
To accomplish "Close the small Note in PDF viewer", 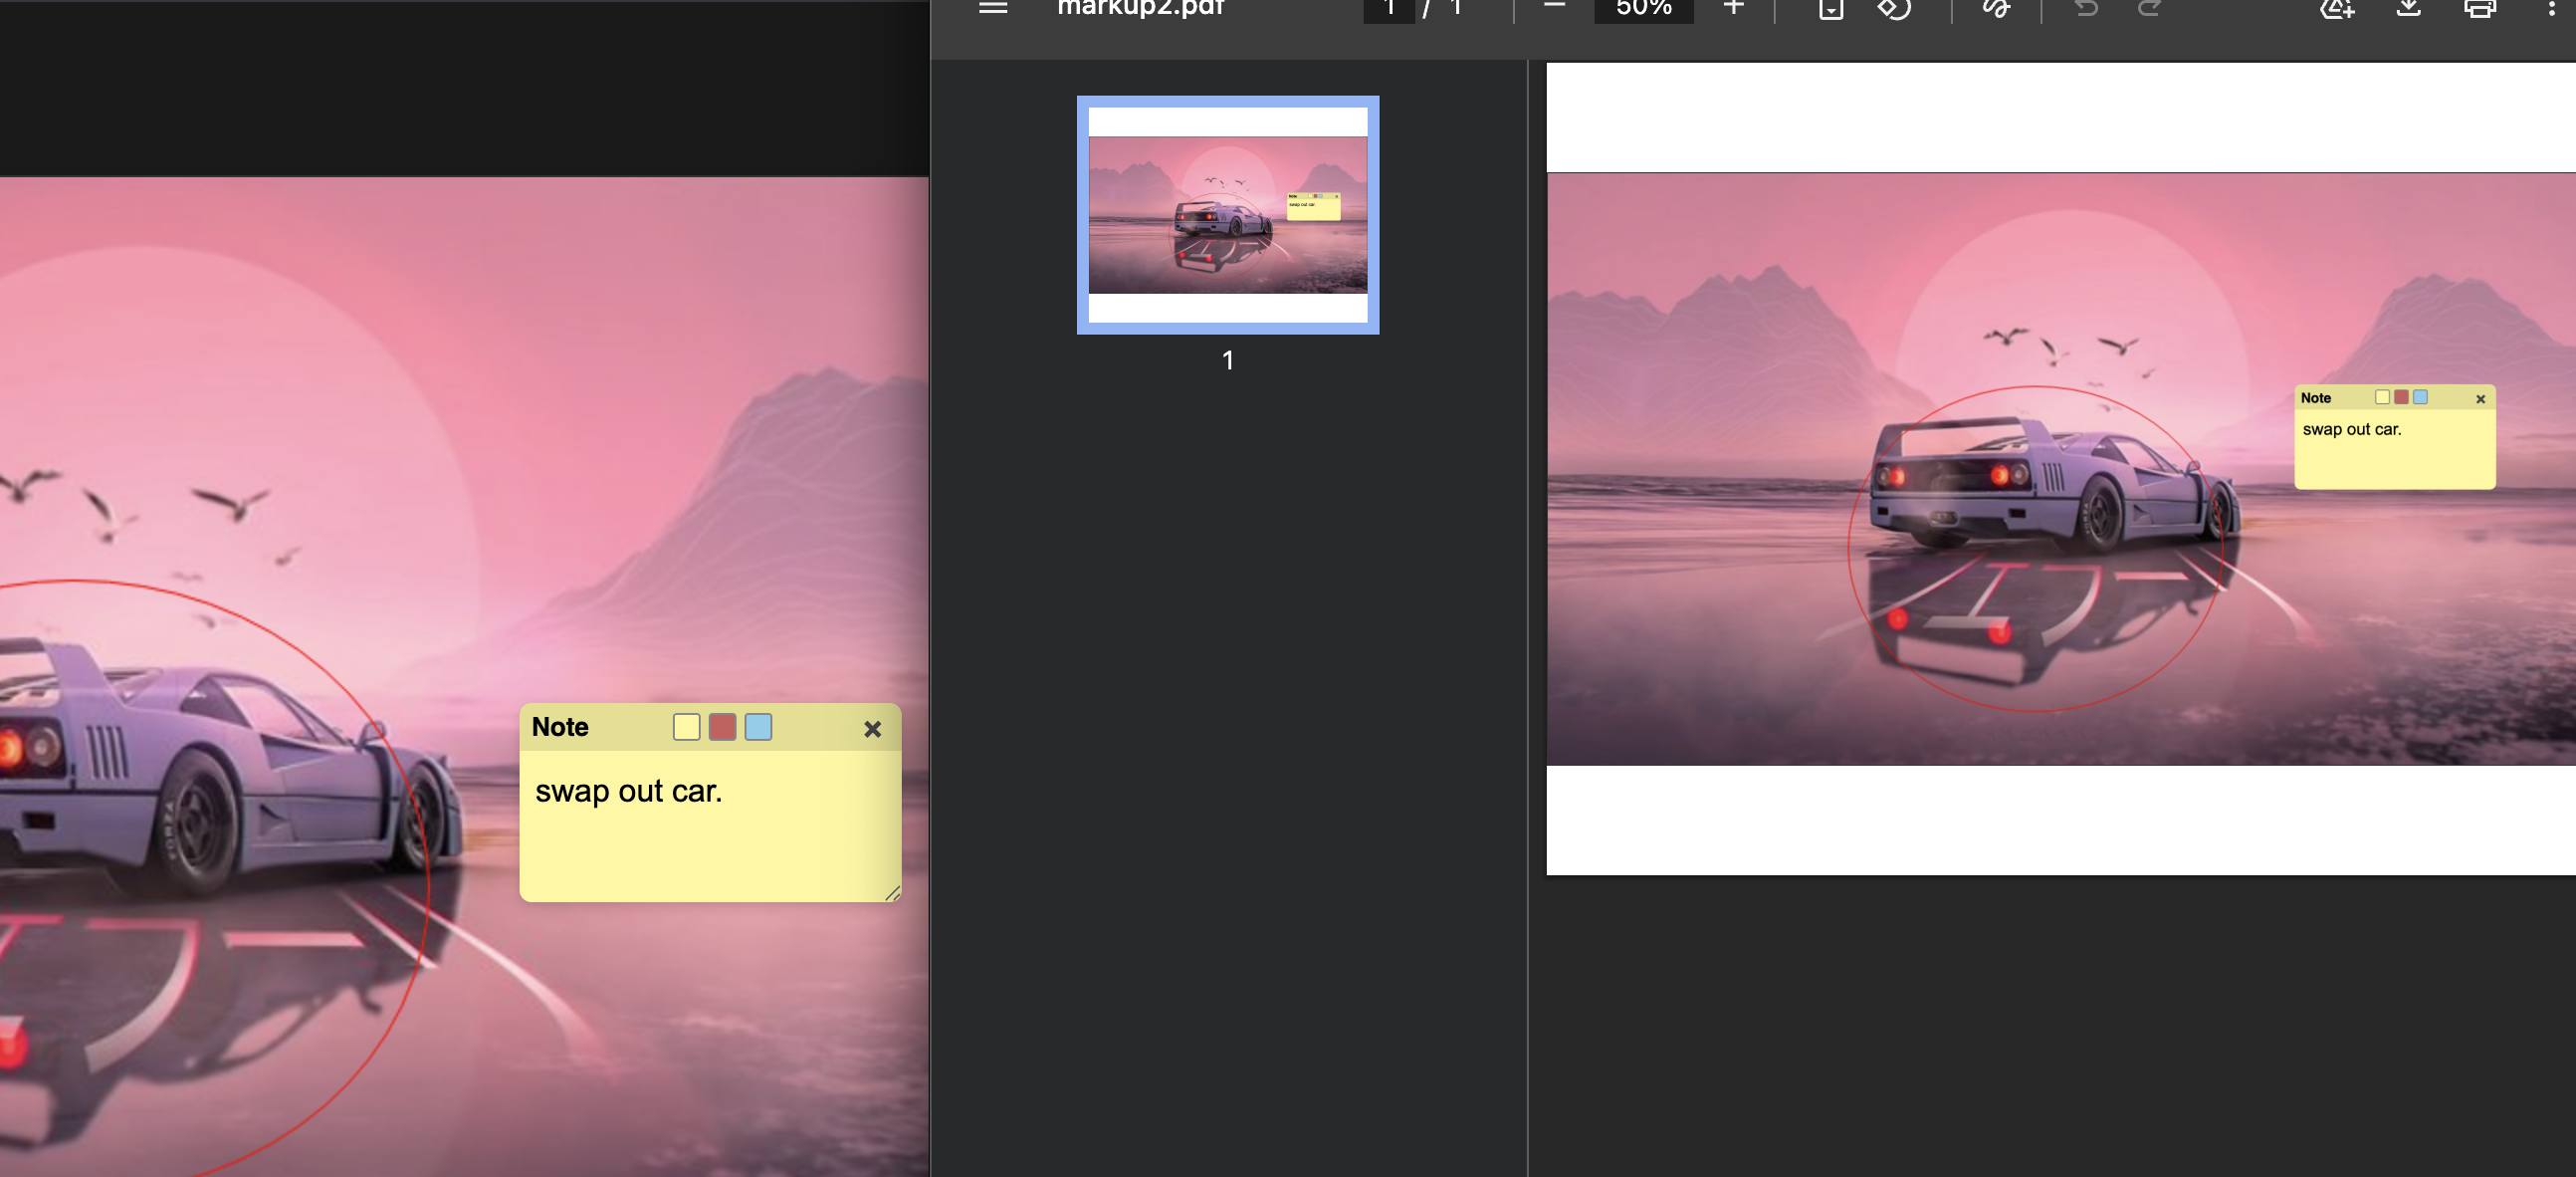I will tap(2480, 399).
